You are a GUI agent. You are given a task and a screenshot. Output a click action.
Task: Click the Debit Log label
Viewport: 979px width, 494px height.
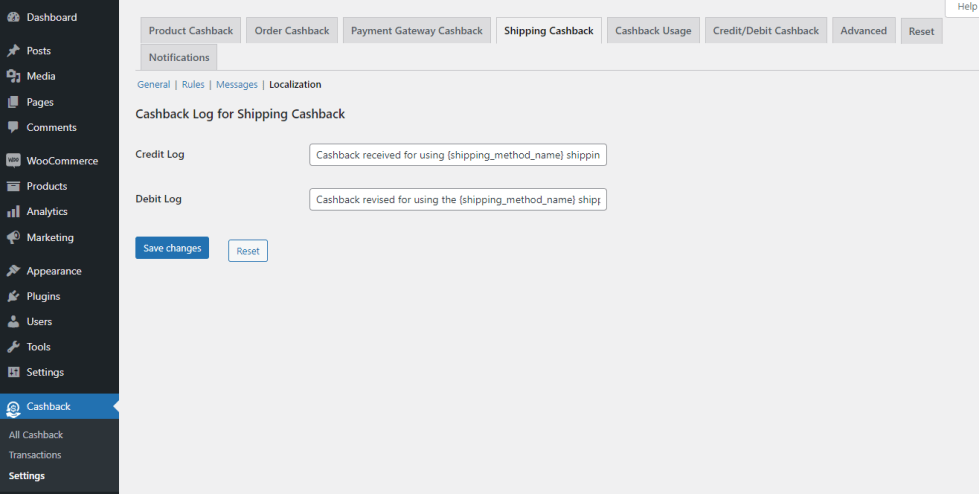pos(159,199)
